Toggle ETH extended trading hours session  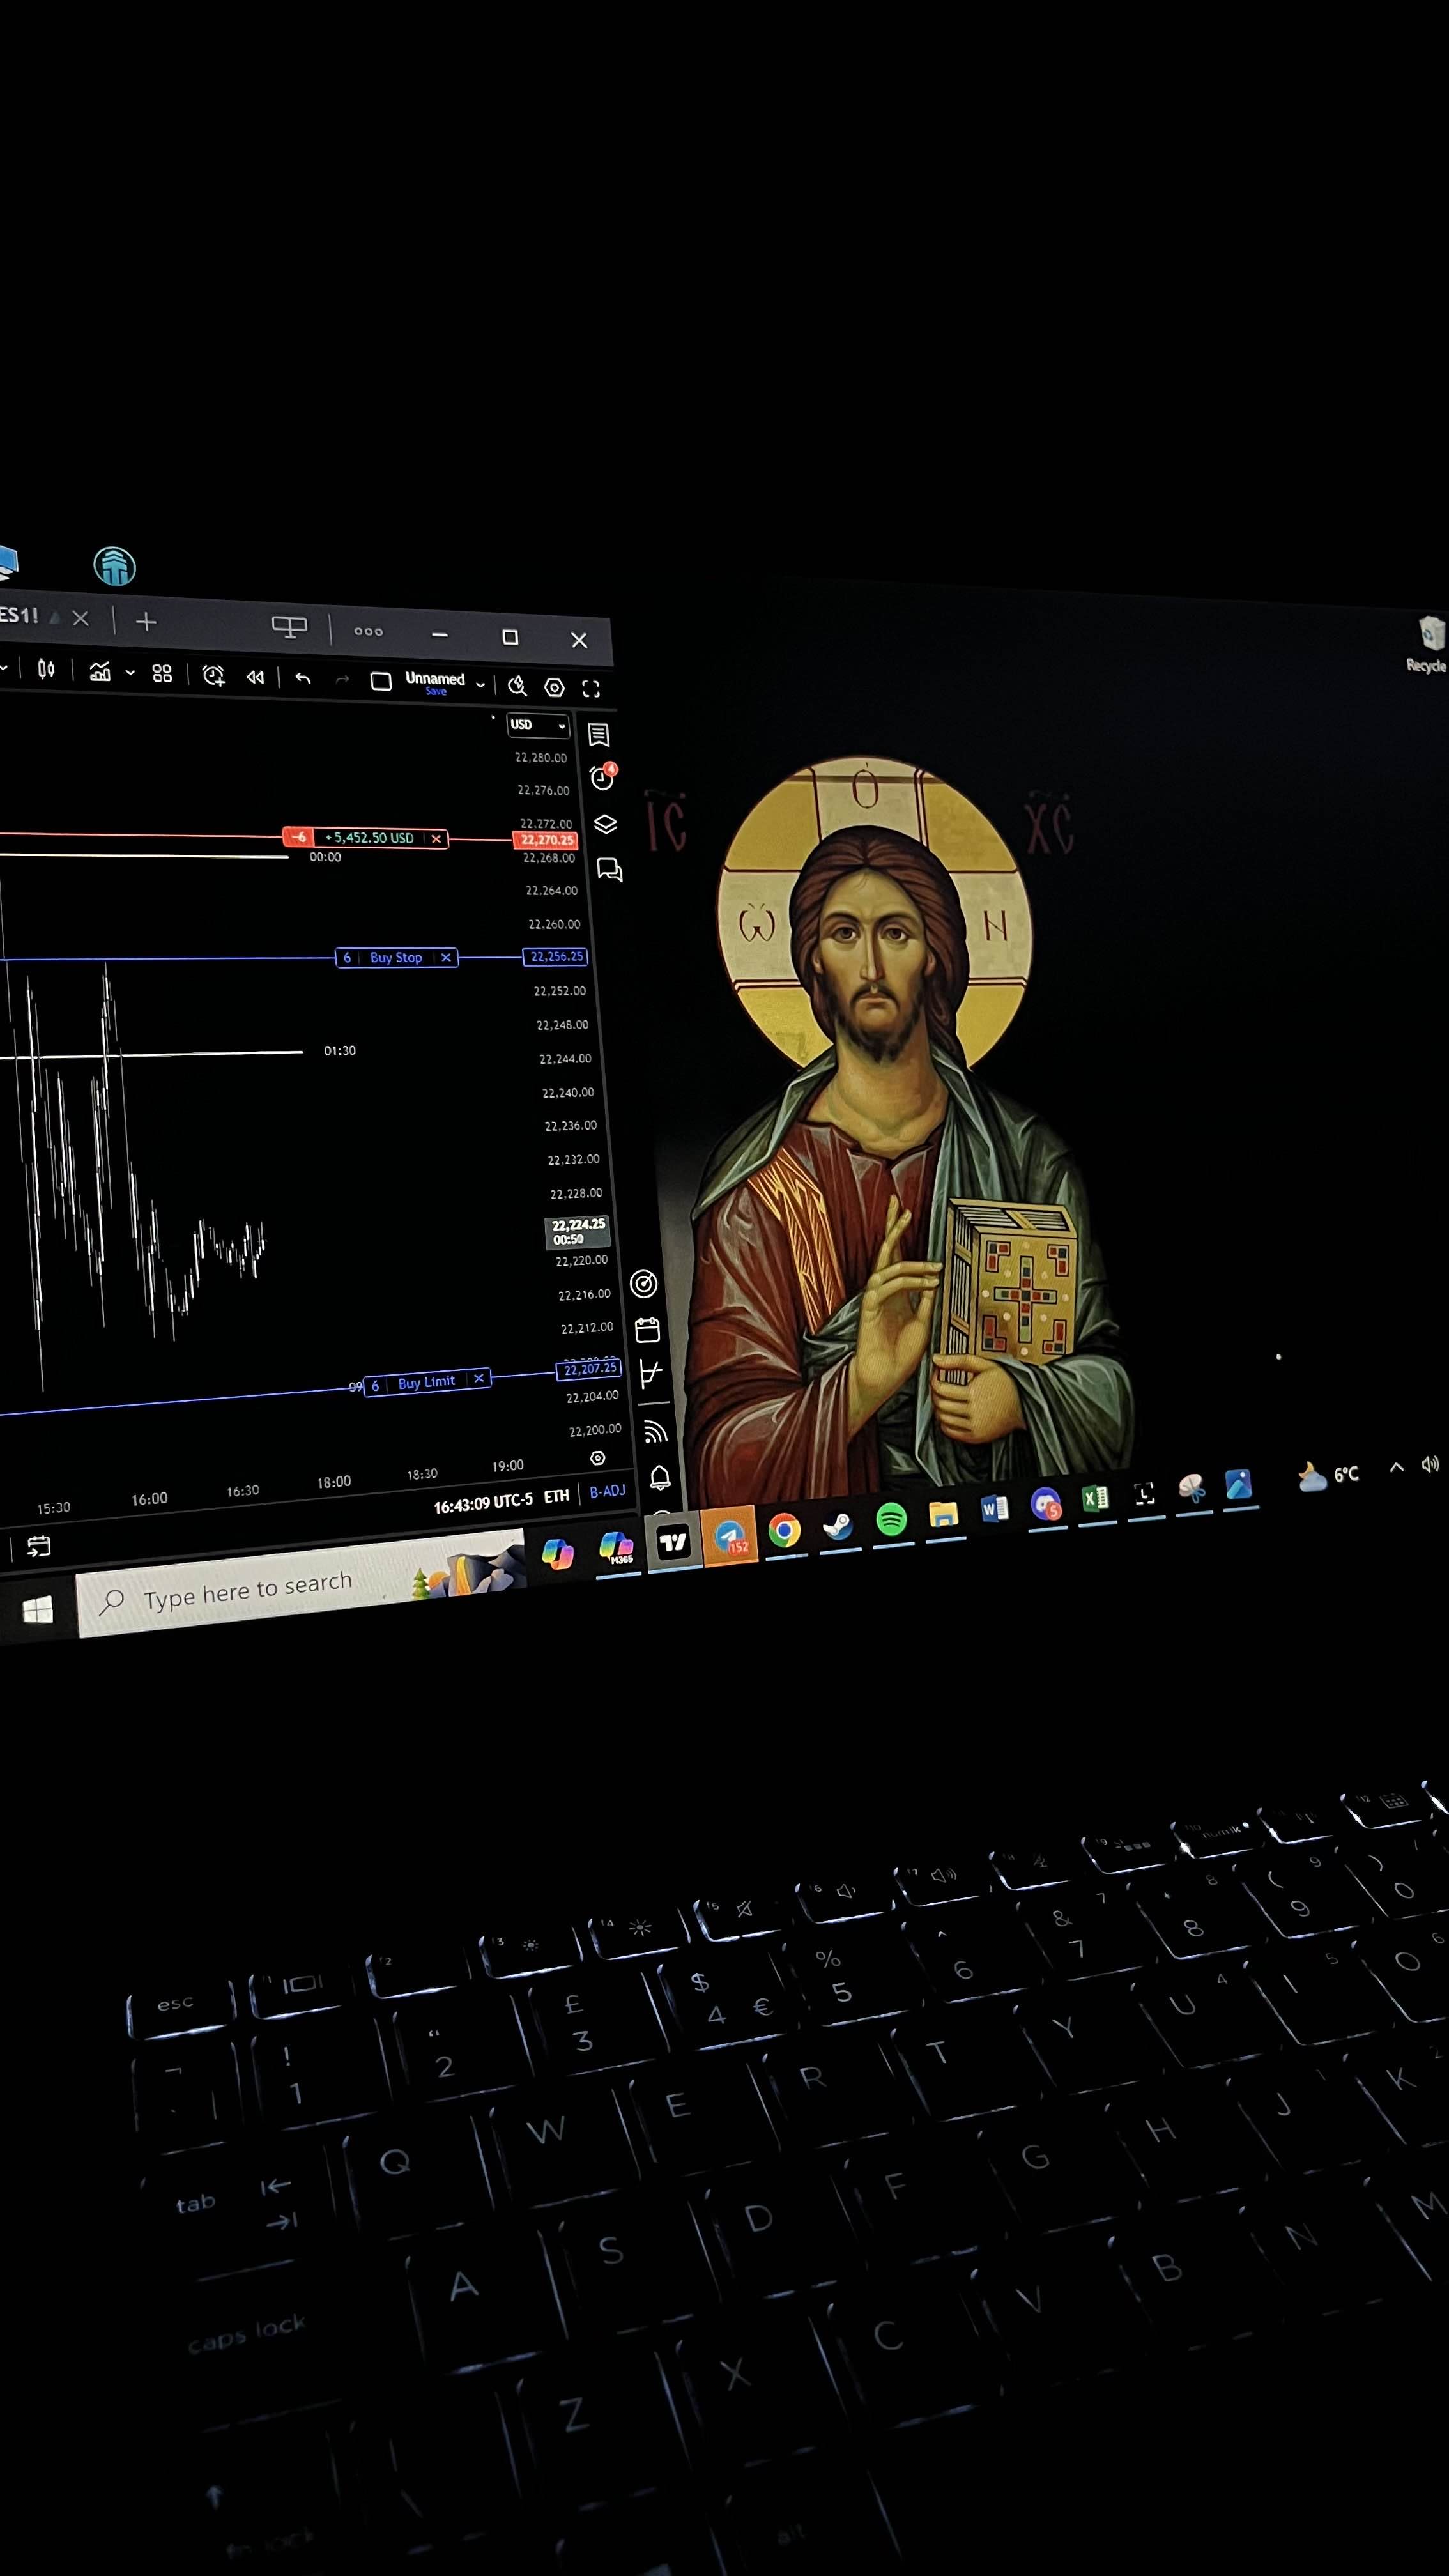coord(556,1496)
